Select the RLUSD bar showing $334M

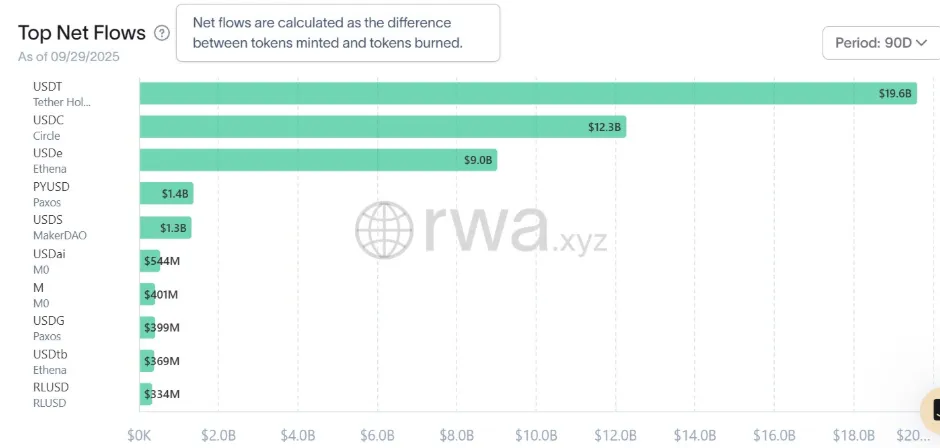point(145,394)
